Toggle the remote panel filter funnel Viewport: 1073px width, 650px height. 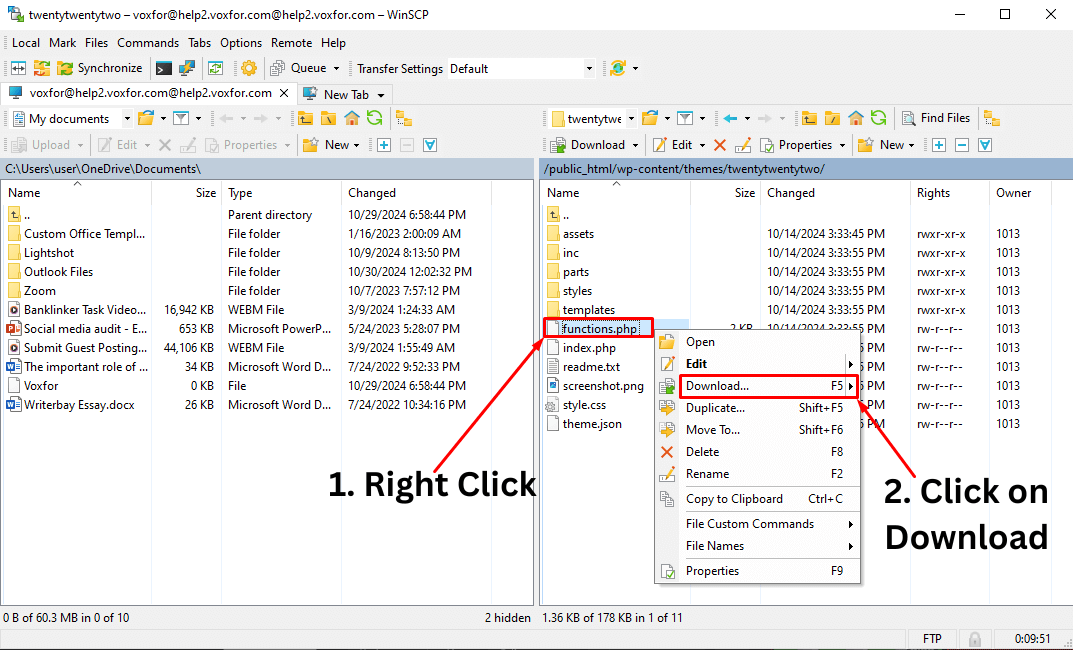click(x=684, y=117)
